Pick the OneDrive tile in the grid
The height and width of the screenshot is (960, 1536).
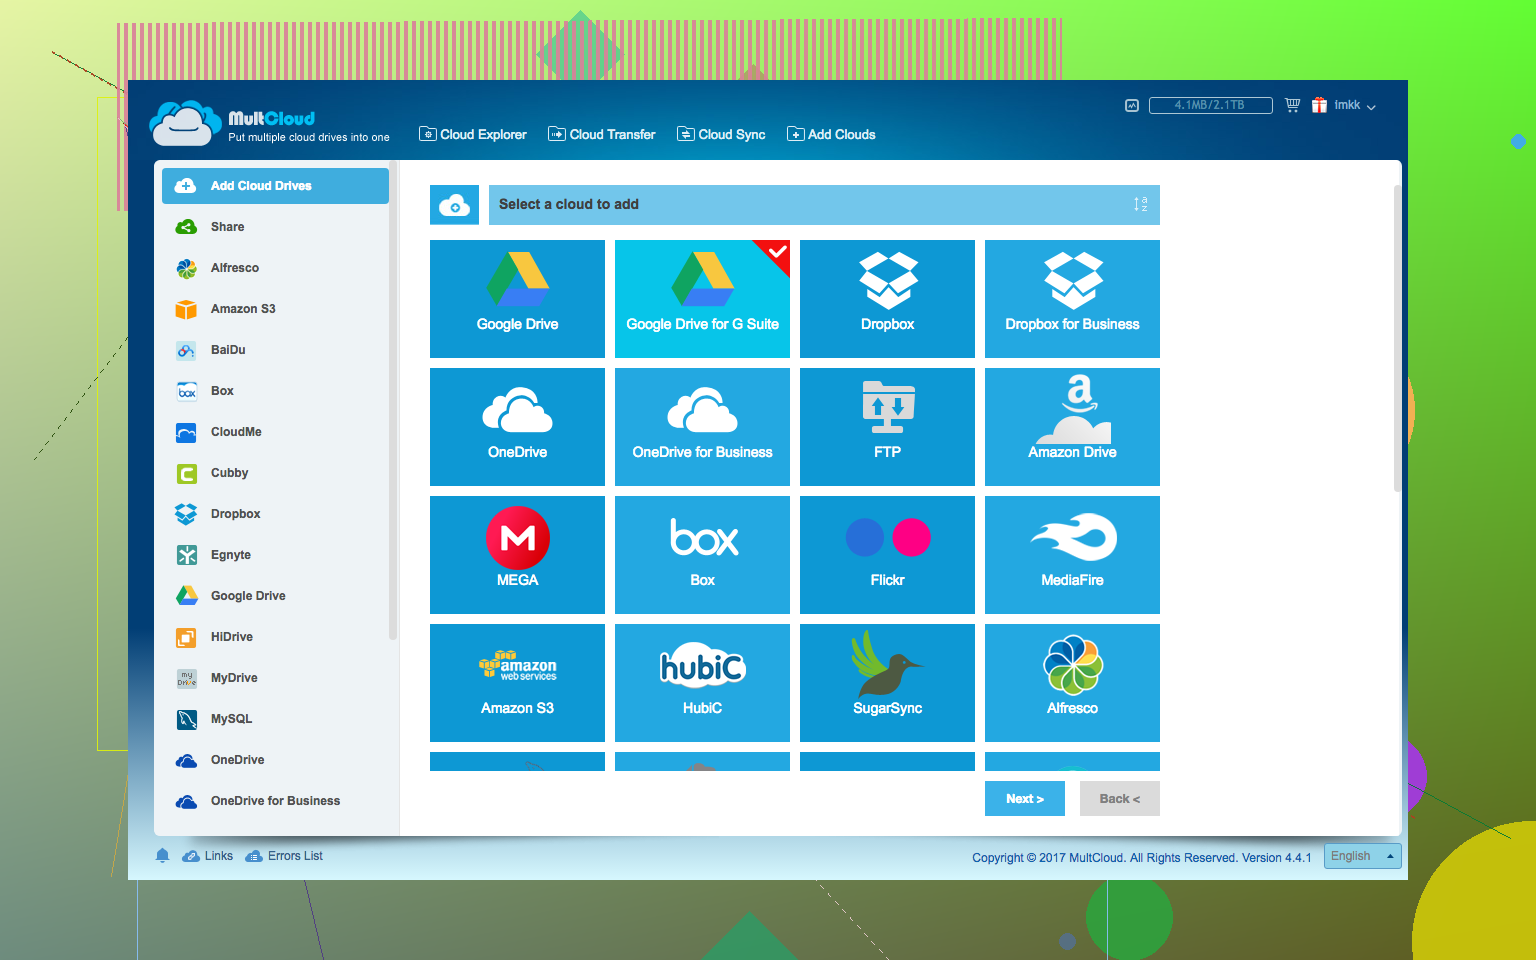[517, 426]
